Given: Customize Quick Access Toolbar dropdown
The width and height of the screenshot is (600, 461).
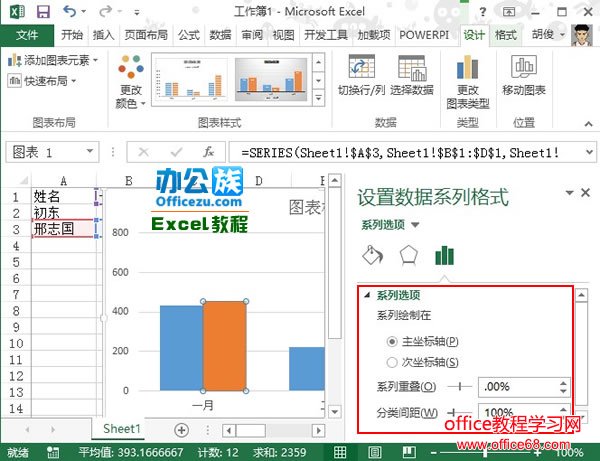Looking at the screenshot, I should (x=137, y=13).
